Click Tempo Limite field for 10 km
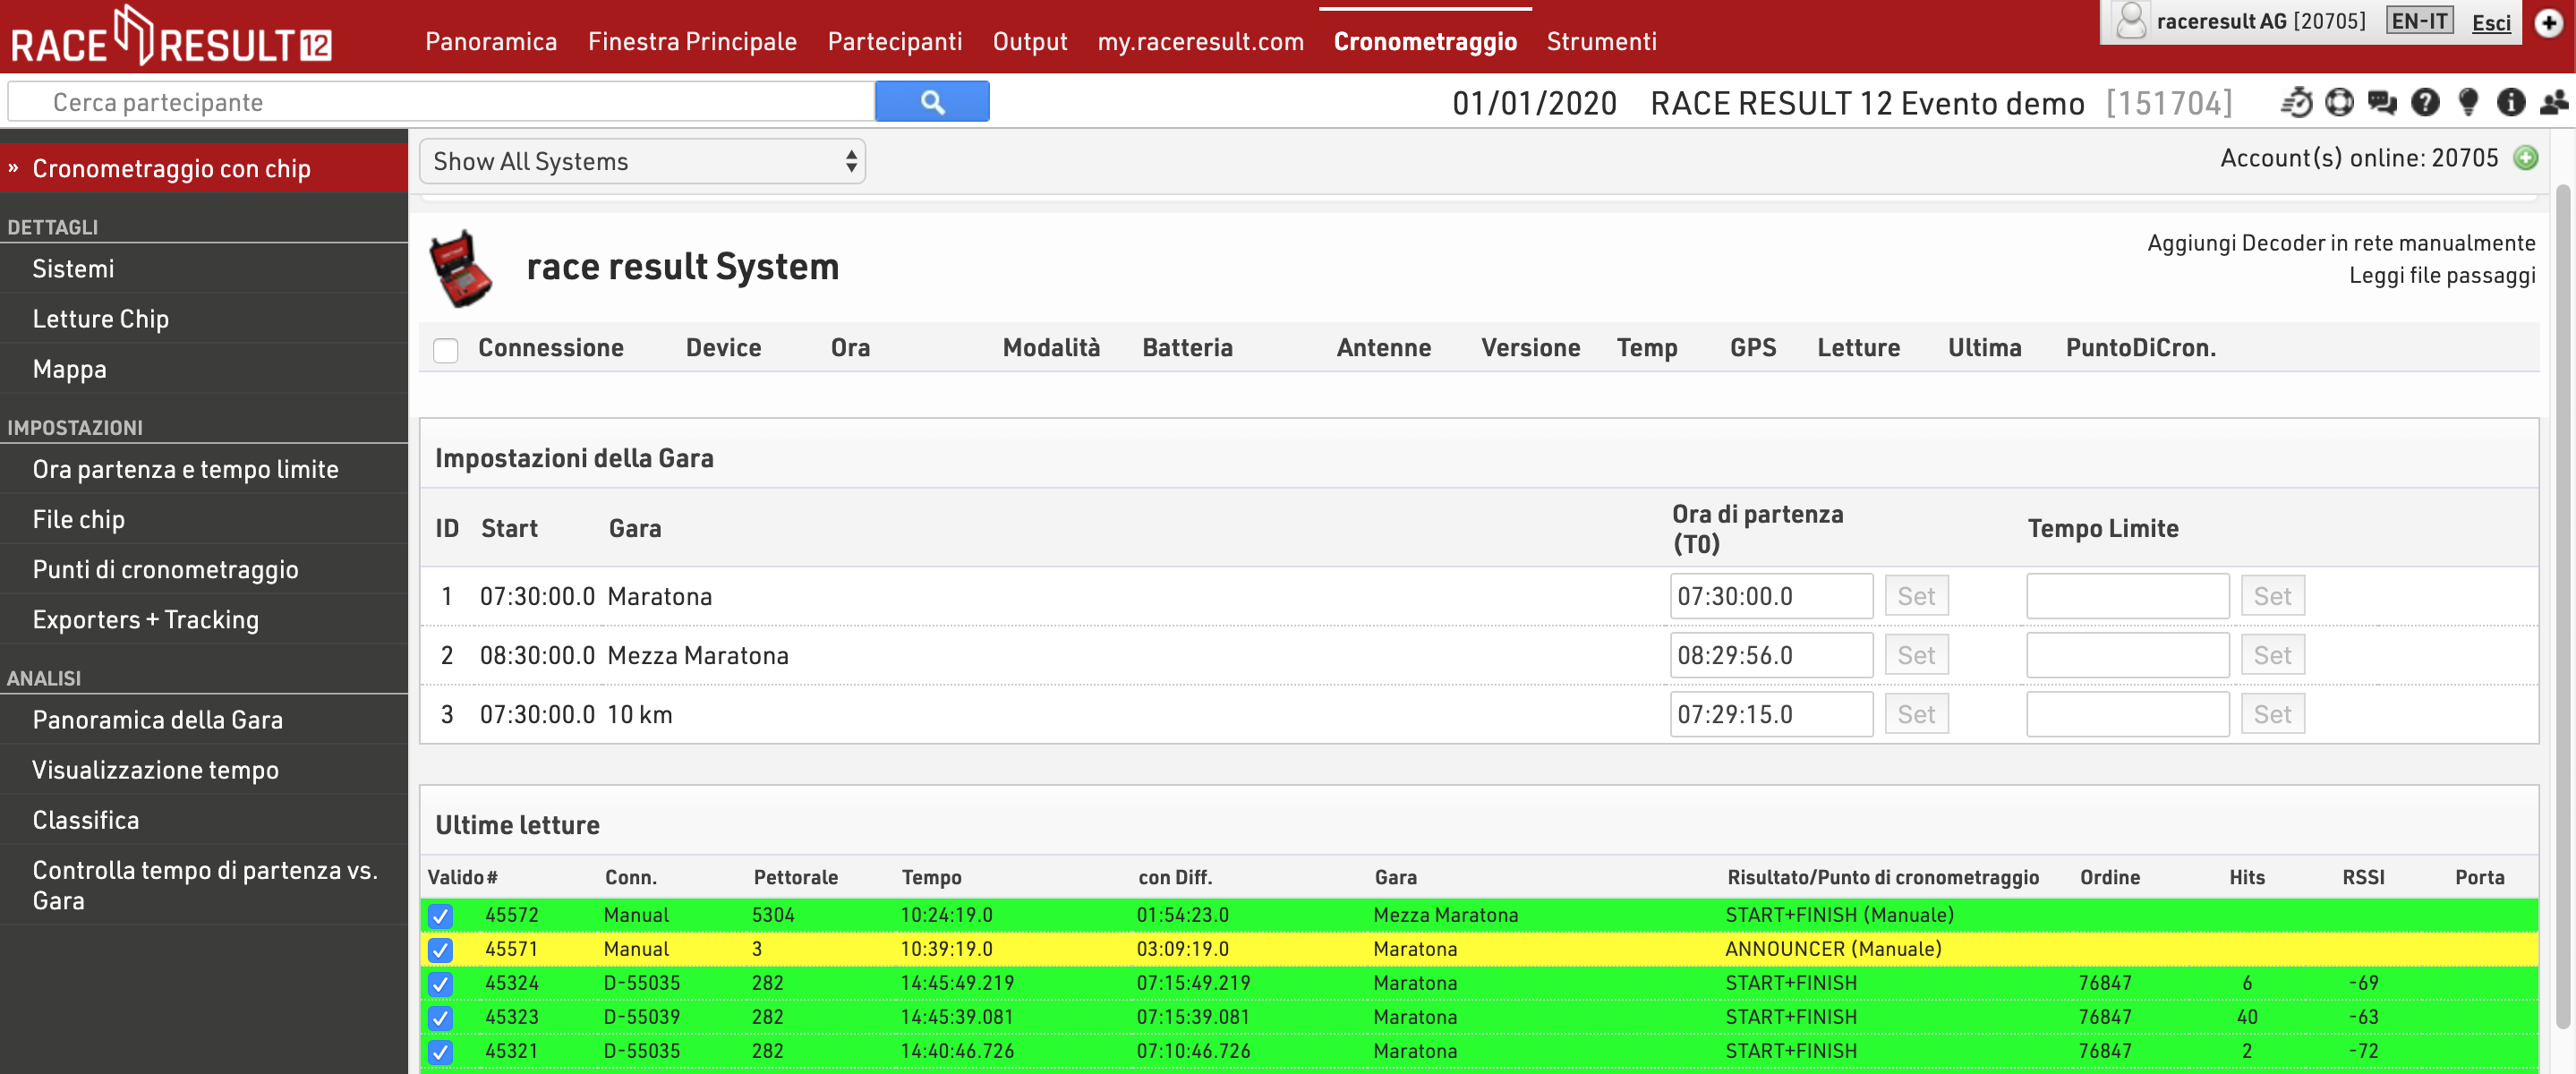This screenshot has height=1074, width=2576. [2127, 714]
